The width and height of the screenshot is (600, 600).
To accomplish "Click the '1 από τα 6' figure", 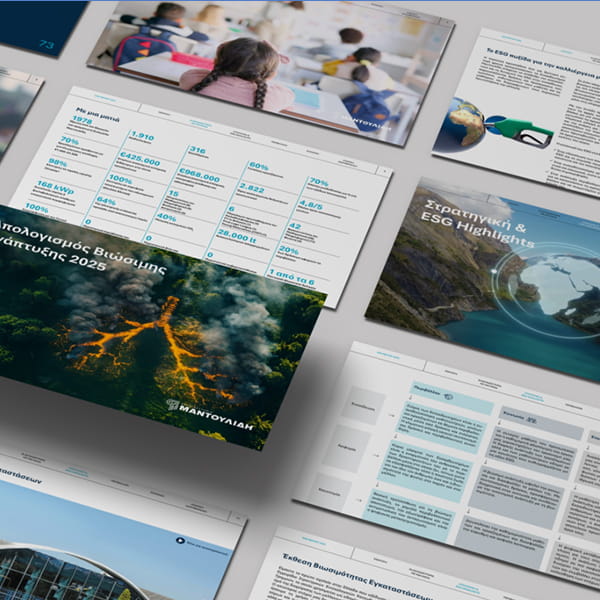I will (292, 277).
